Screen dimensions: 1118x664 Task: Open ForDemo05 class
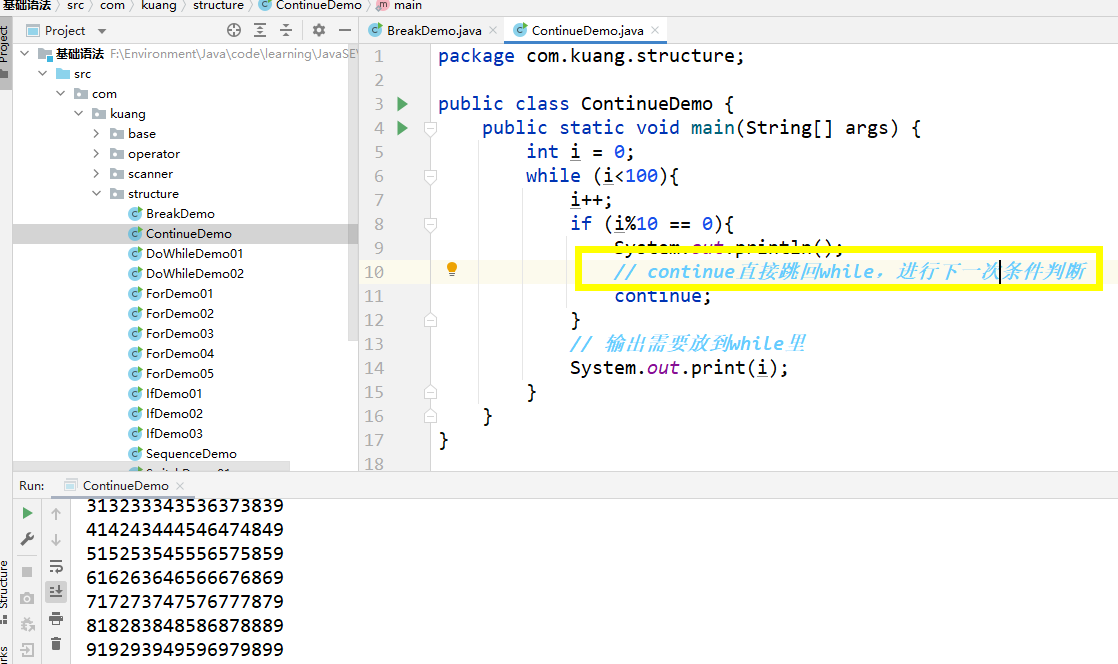click(x=179, y=373)
